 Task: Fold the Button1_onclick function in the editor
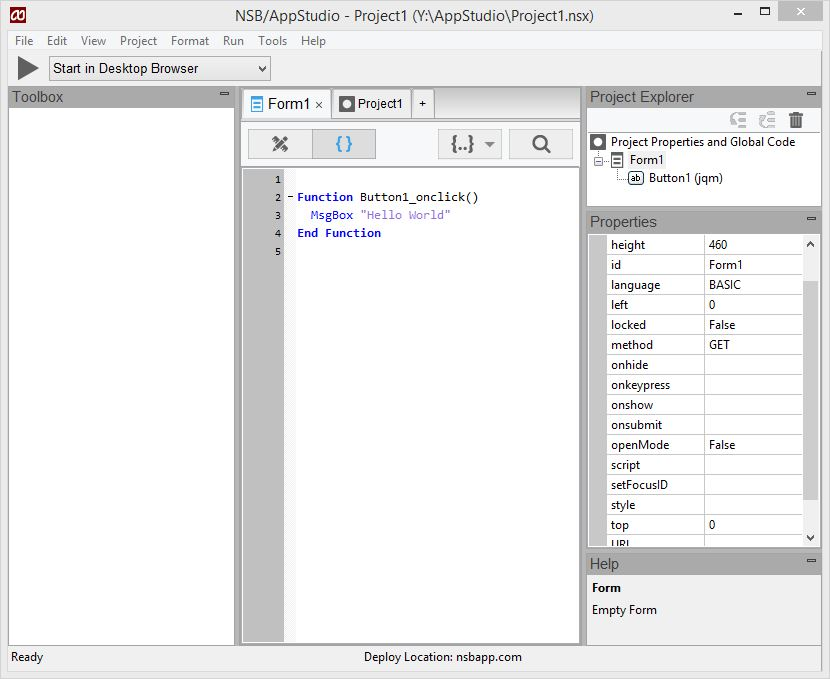290,197
